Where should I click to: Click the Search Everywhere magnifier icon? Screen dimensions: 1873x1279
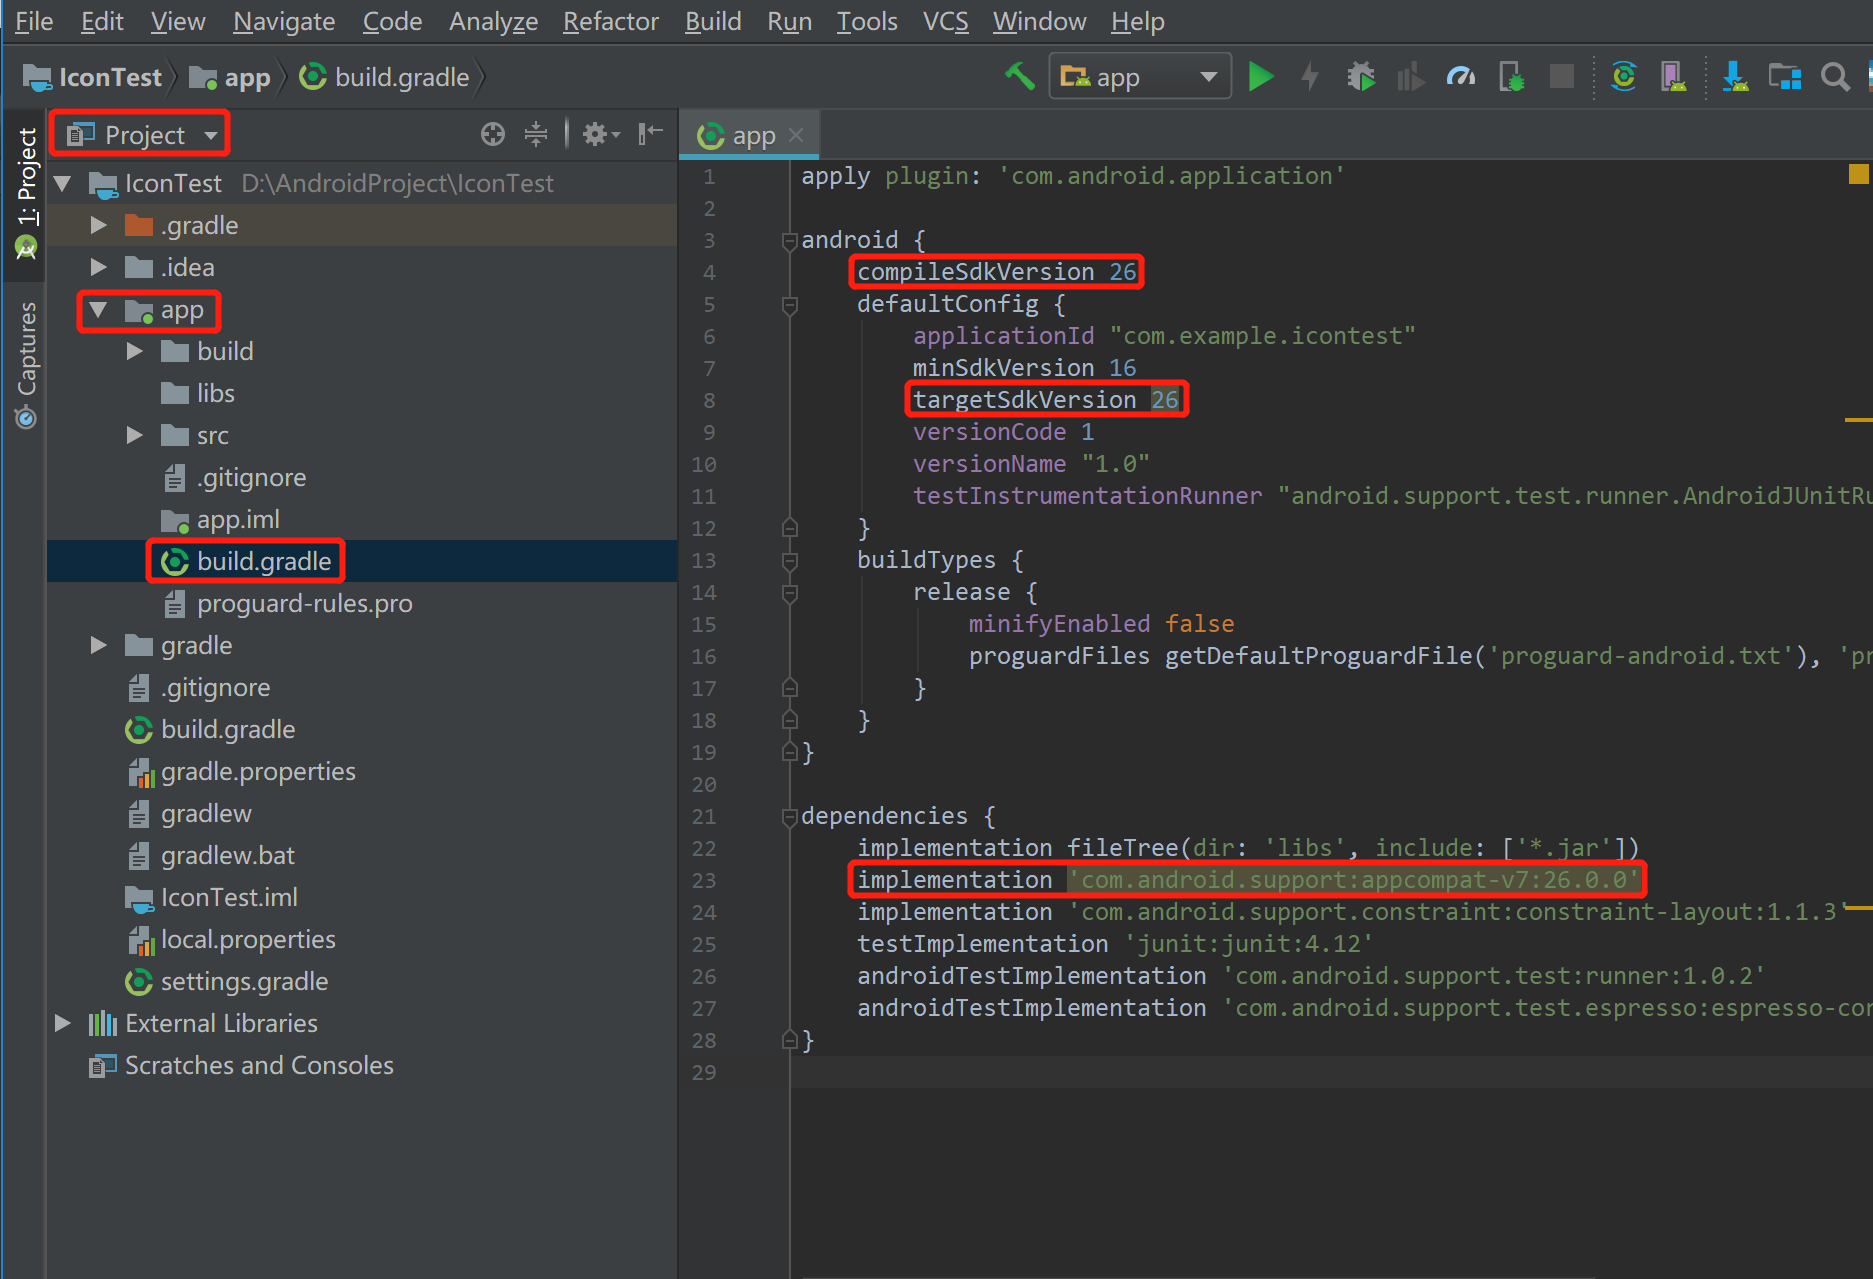pos(1835,76)
